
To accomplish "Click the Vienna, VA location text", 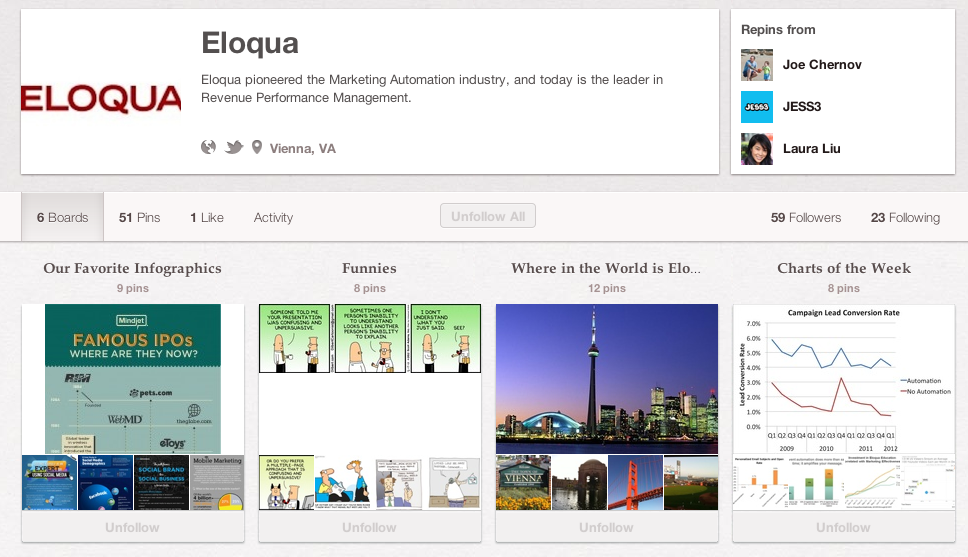I will tap(302, 148).
